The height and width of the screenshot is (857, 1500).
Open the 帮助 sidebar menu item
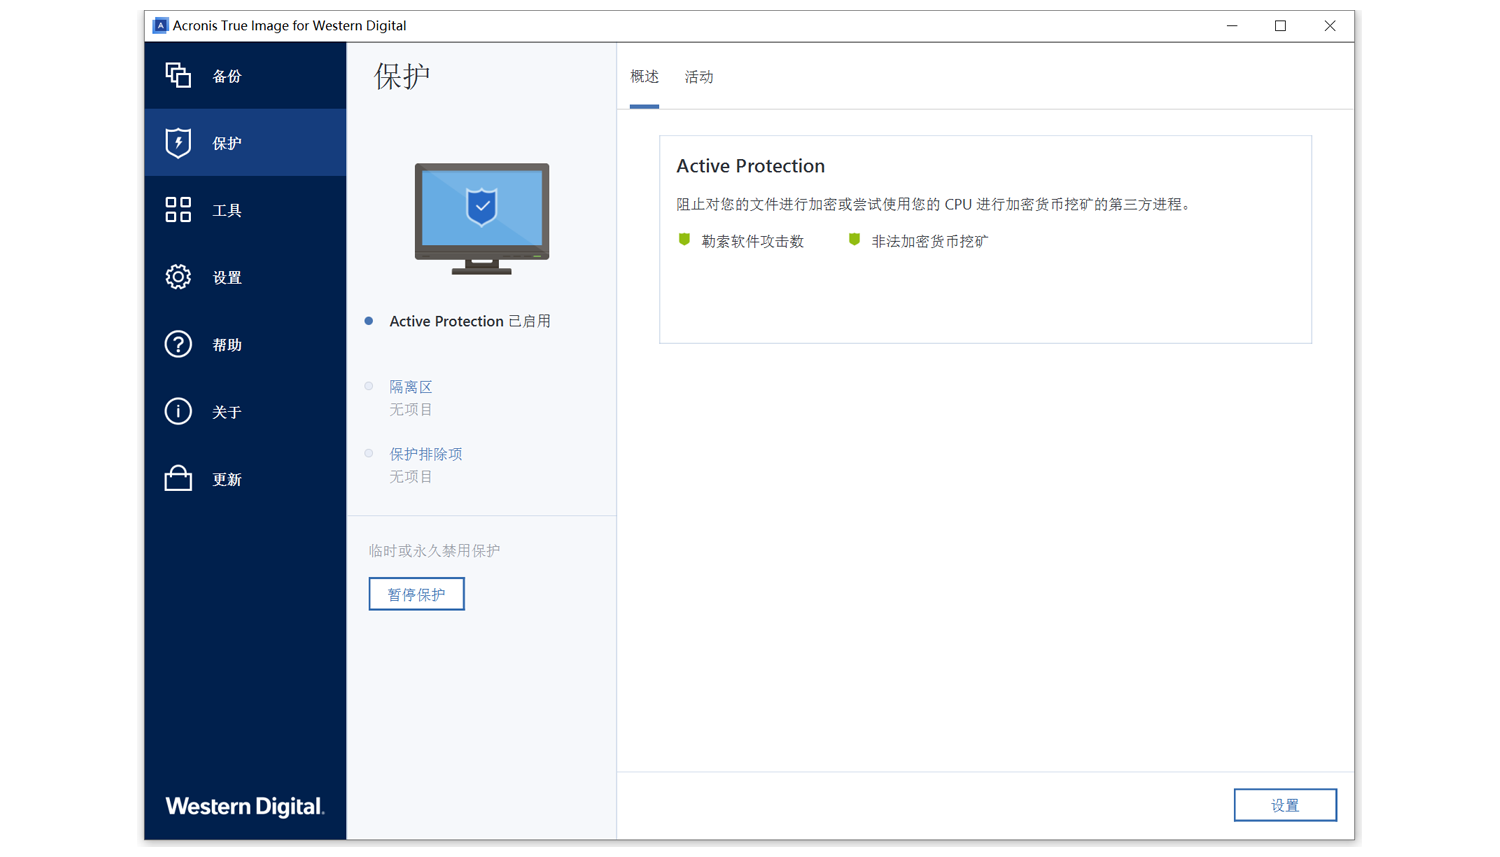pos(245,344)
